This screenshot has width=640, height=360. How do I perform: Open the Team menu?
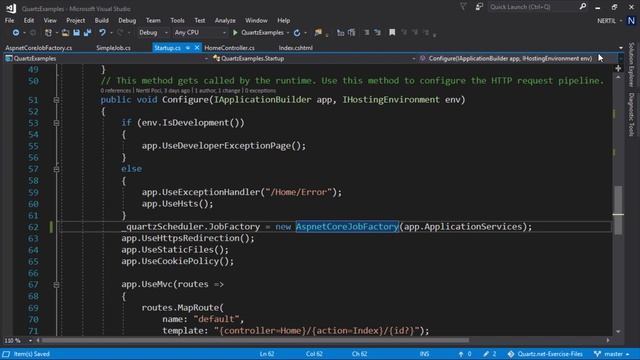pyautogui.click(x=153, y=20)
